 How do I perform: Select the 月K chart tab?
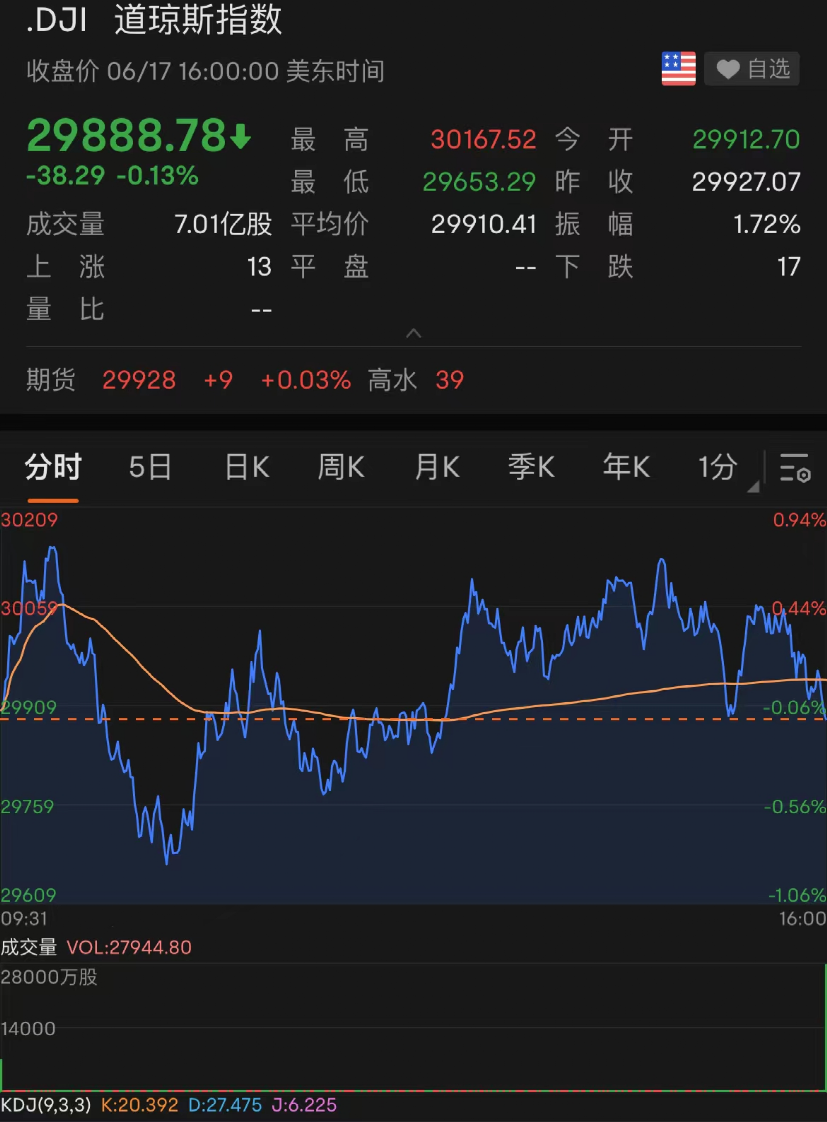(437, 468)
